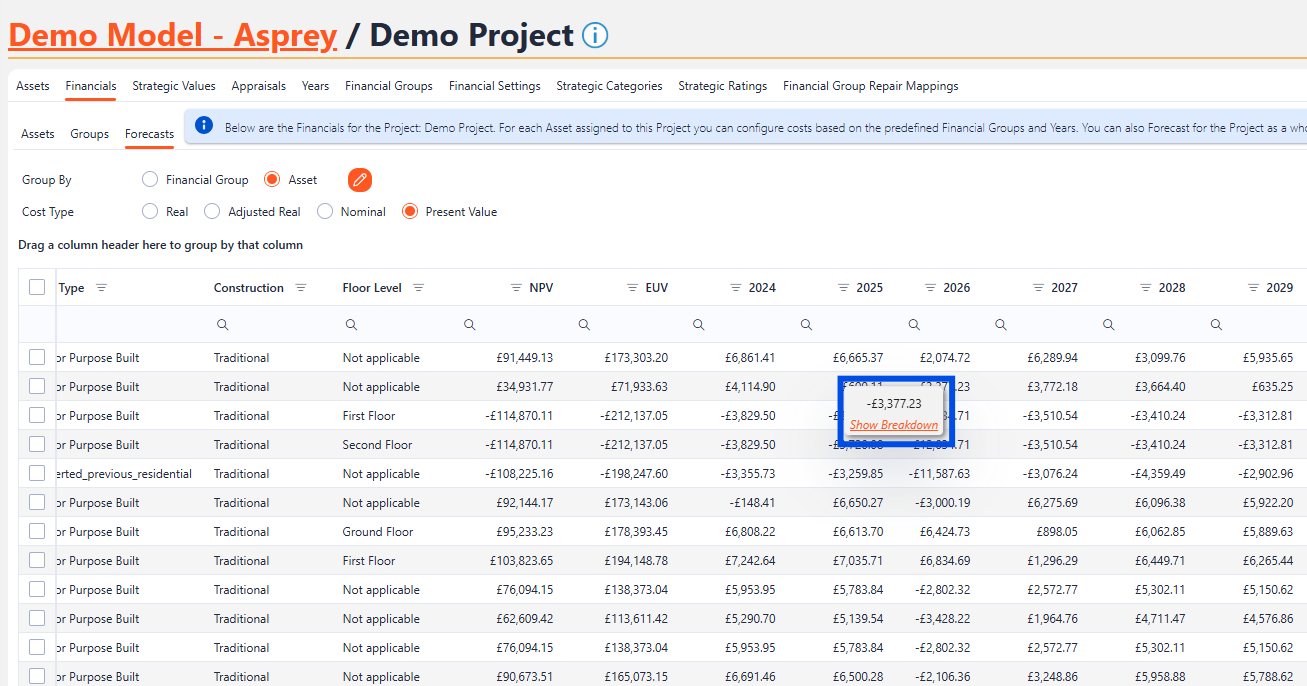Viewport: 1307px width, 686px height.
Task: Select the Real cost type radio
Action: coord(150,212)
